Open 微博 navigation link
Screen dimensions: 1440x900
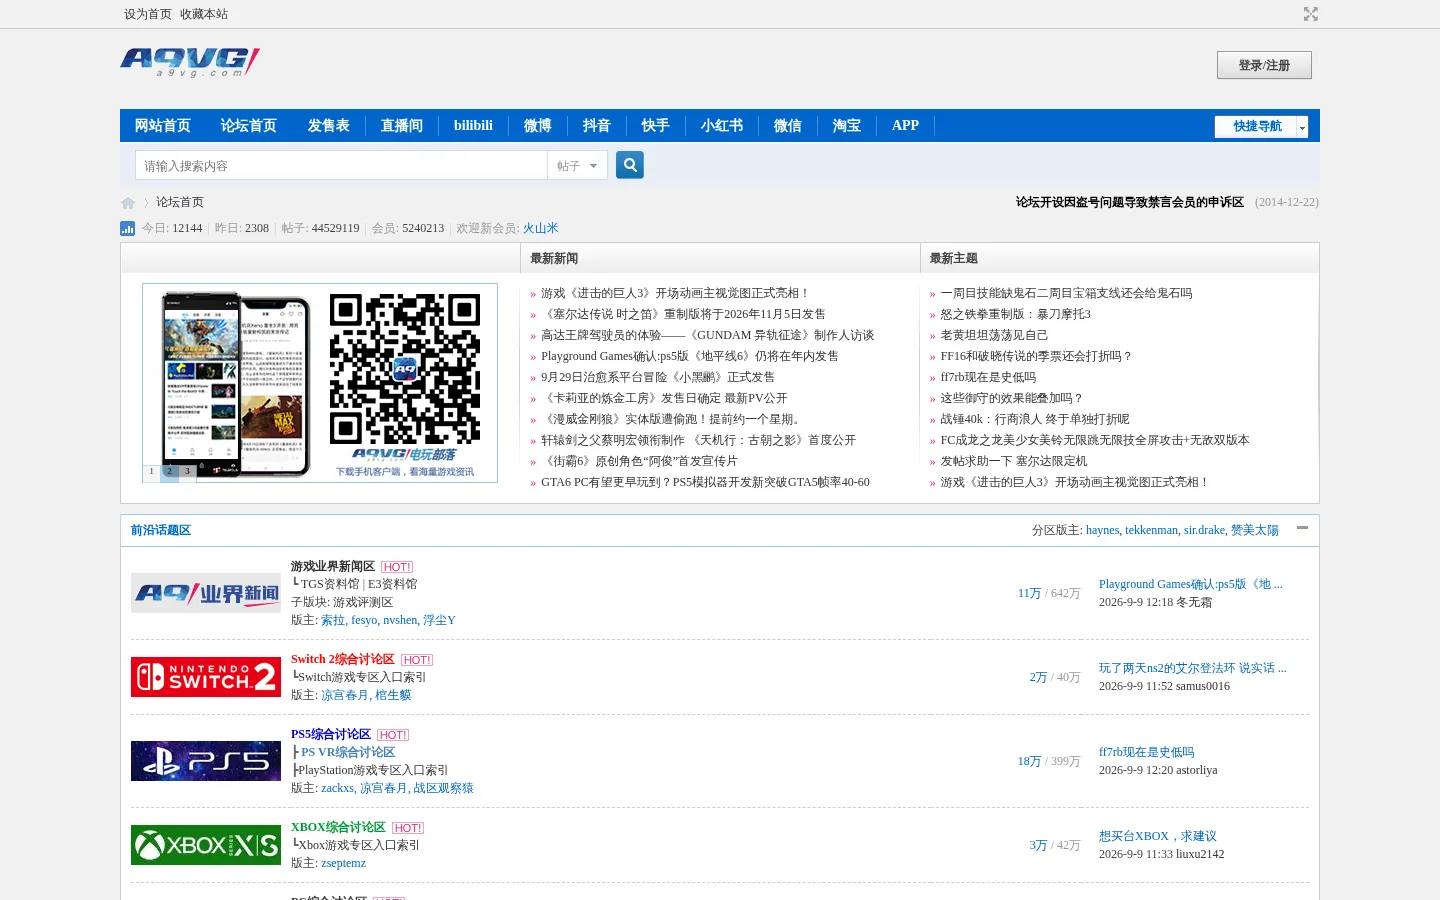coord(538,126)
